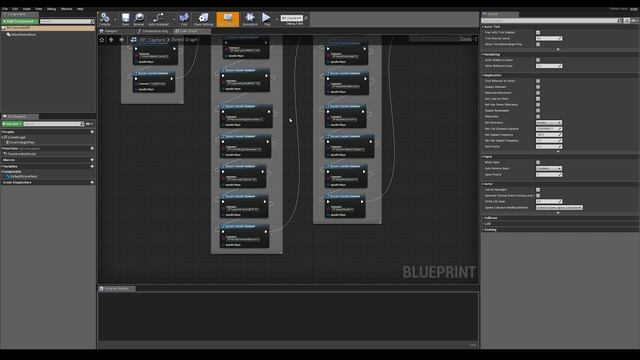Click the plus icon on the Macros row

coord(92,160)
